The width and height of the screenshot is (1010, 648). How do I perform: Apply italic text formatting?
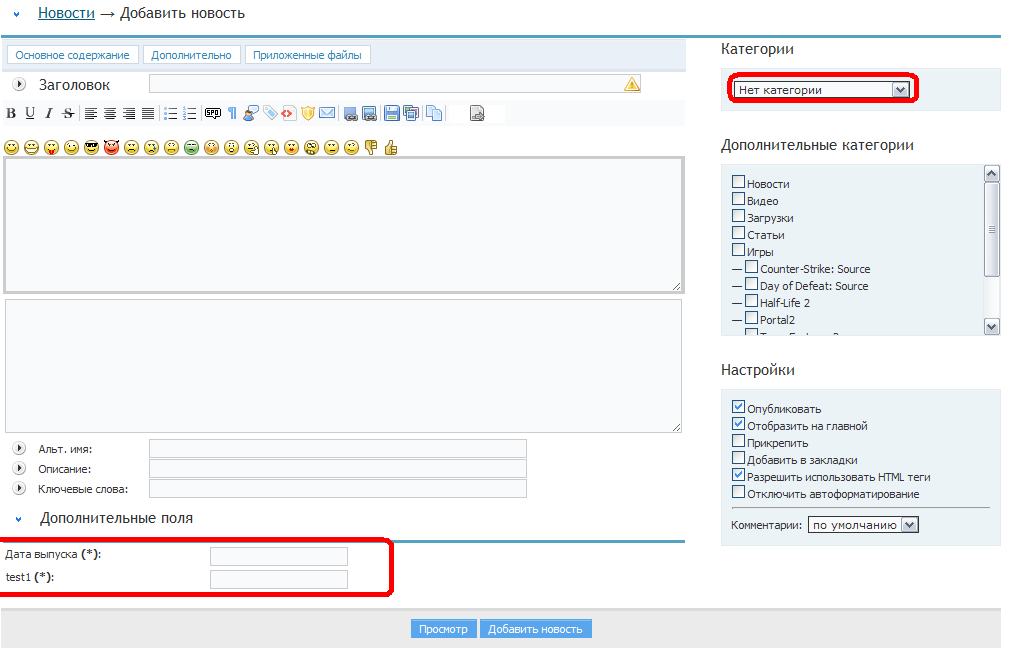coord(48,113)
